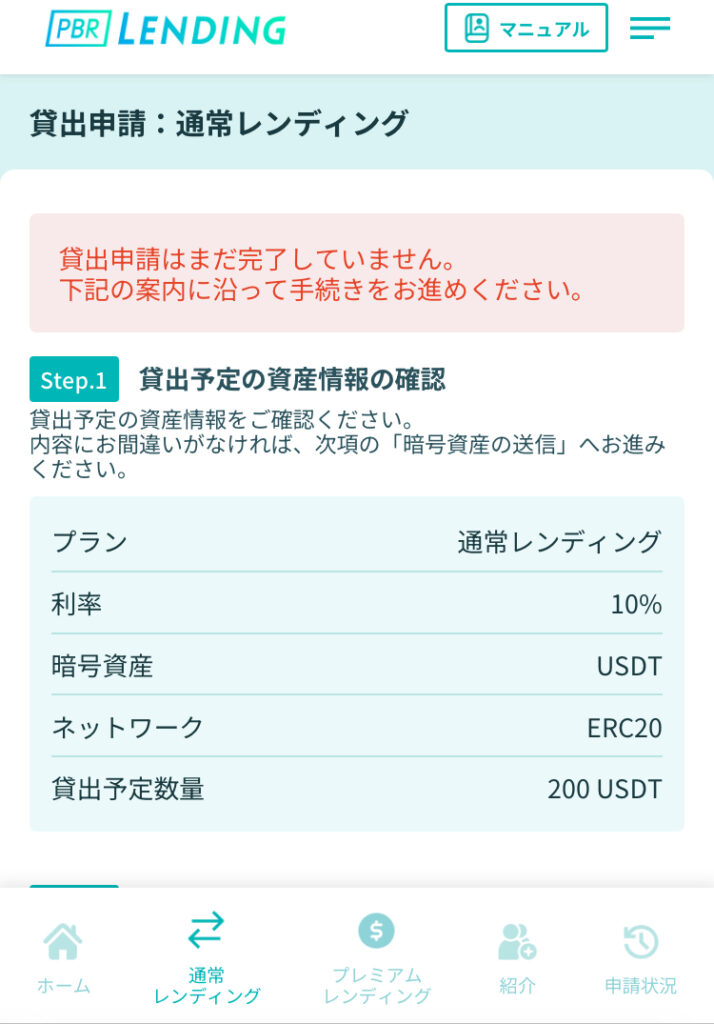Click the 200 USDT 貸出予定数量 value
This screenshot has width=714, height=1024.
tap(604, 789)
